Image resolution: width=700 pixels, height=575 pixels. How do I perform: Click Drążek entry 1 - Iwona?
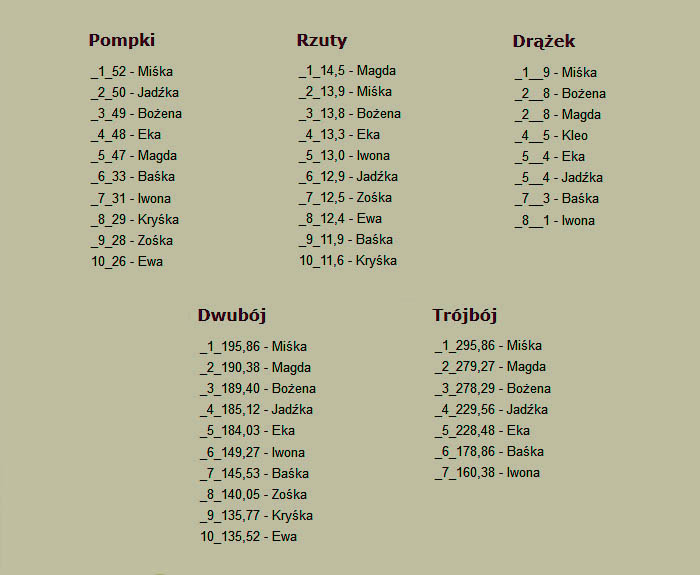[555, 221]
